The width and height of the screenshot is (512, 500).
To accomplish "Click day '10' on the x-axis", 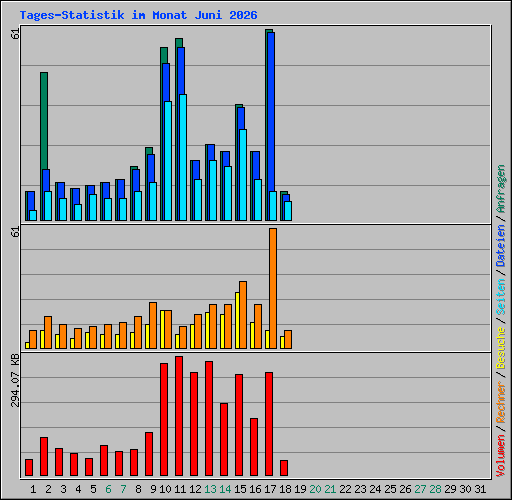I will (x=165, y=489).
